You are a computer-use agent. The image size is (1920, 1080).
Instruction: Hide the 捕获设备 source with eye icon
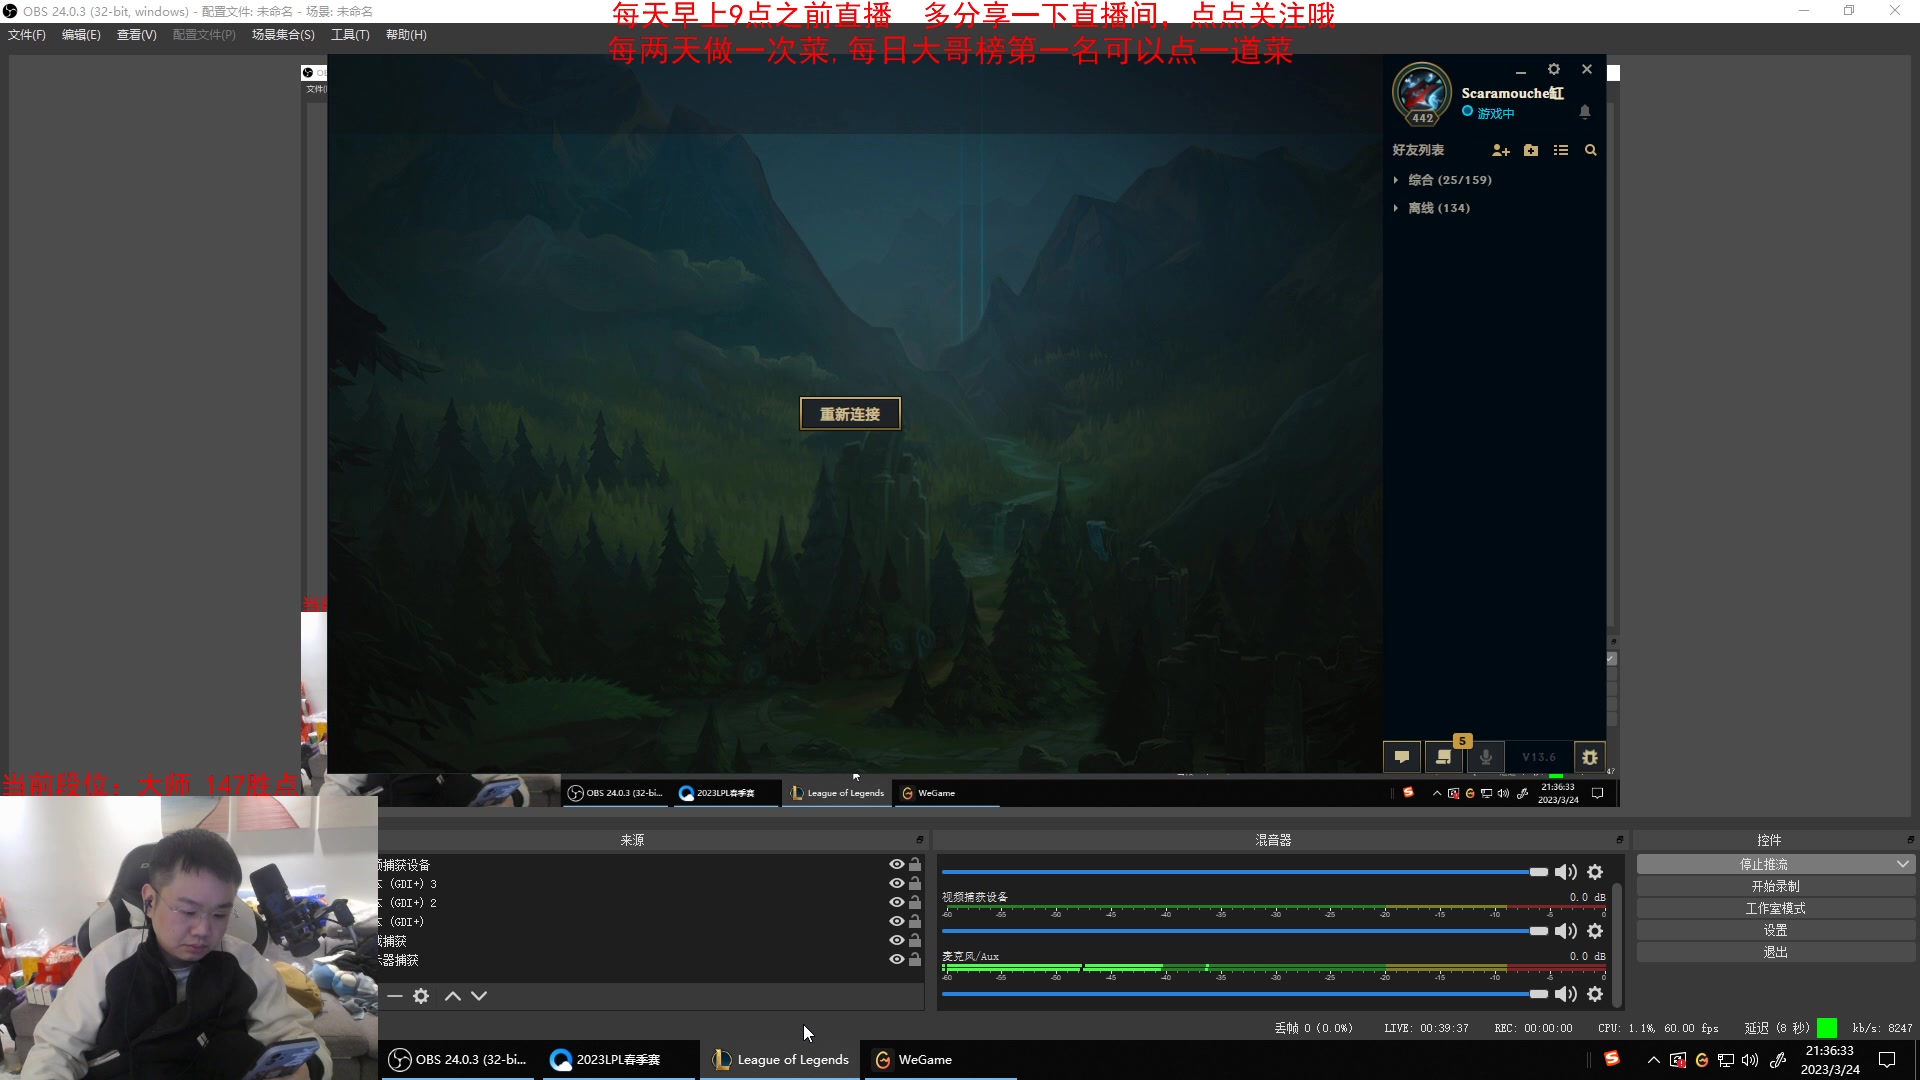(897, 865)
